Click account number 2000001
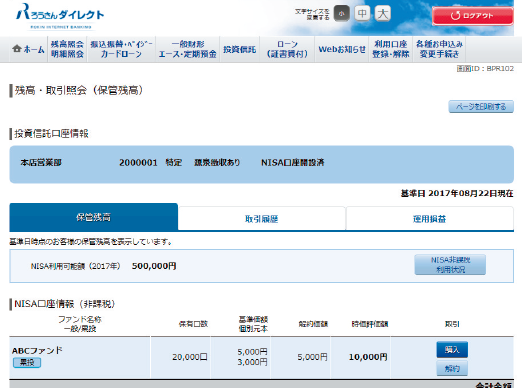This screenshot has height=388, width=522. tap(138, 163)
